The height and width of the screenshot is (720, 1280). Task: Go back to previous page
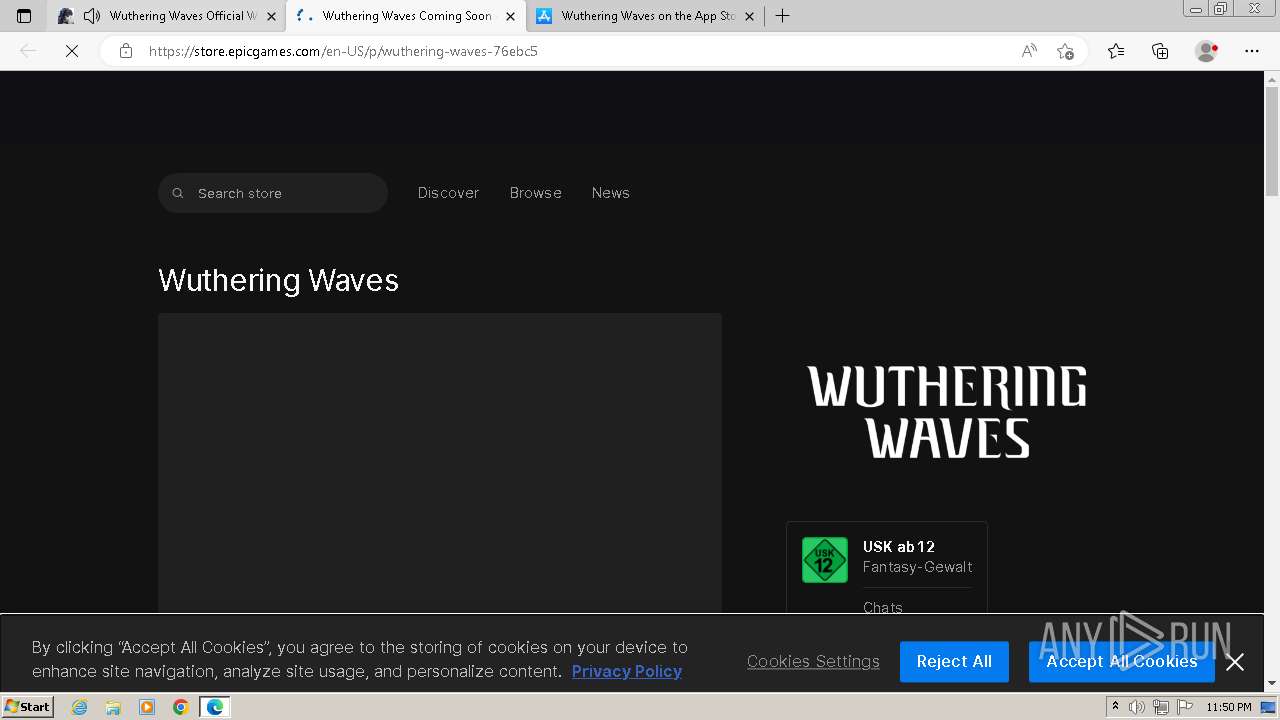click(28, 51)
